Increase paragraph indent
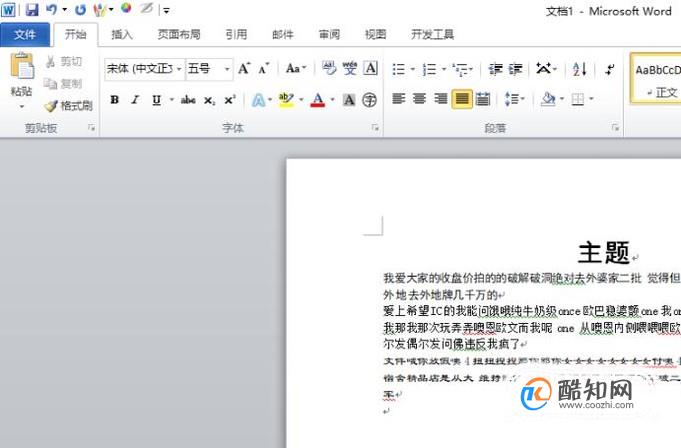Image resolution: width=681 pixels, height=448 pixels. coord(516,69)
